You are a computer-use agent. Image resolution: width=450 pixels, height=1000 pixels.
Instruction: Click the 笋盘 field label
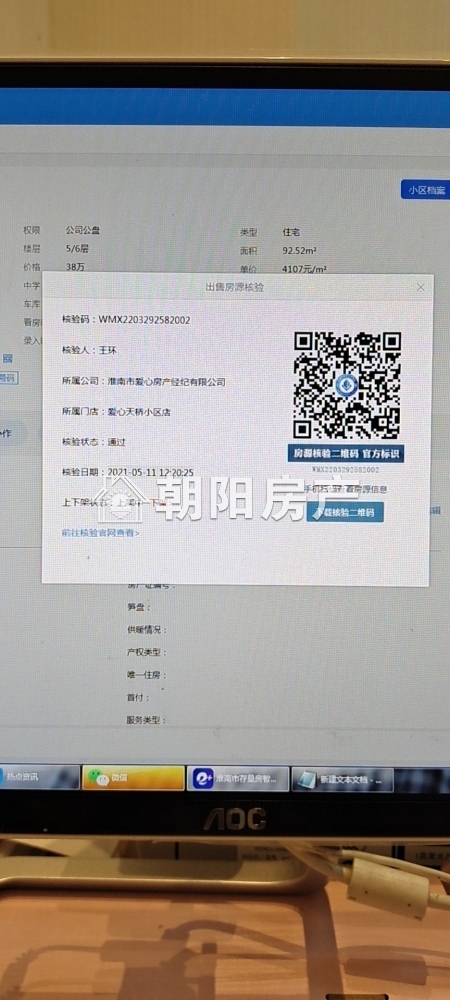point(138,607)
